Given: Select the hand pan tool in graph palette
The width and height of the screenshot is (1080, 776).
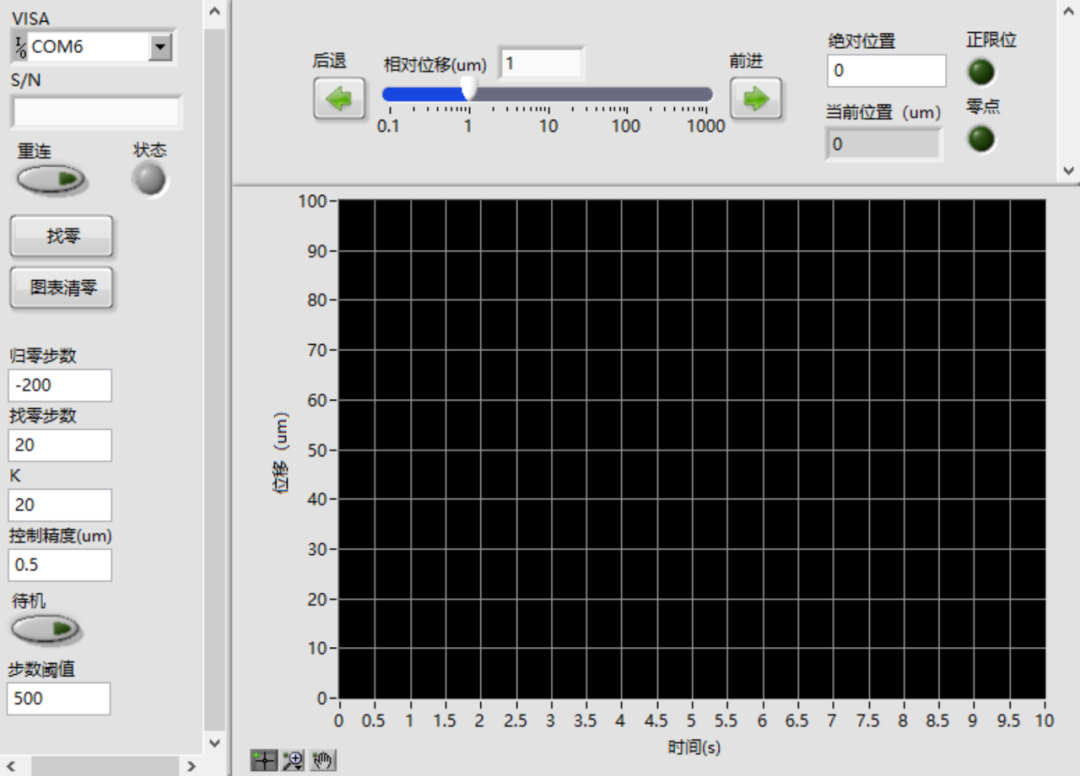Looking at the screenshot, I should tap(323, 761).
